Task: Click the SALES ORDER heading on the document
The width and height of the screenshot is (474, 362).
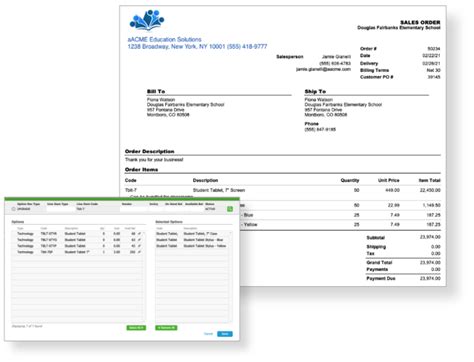Action: [420, 22]
